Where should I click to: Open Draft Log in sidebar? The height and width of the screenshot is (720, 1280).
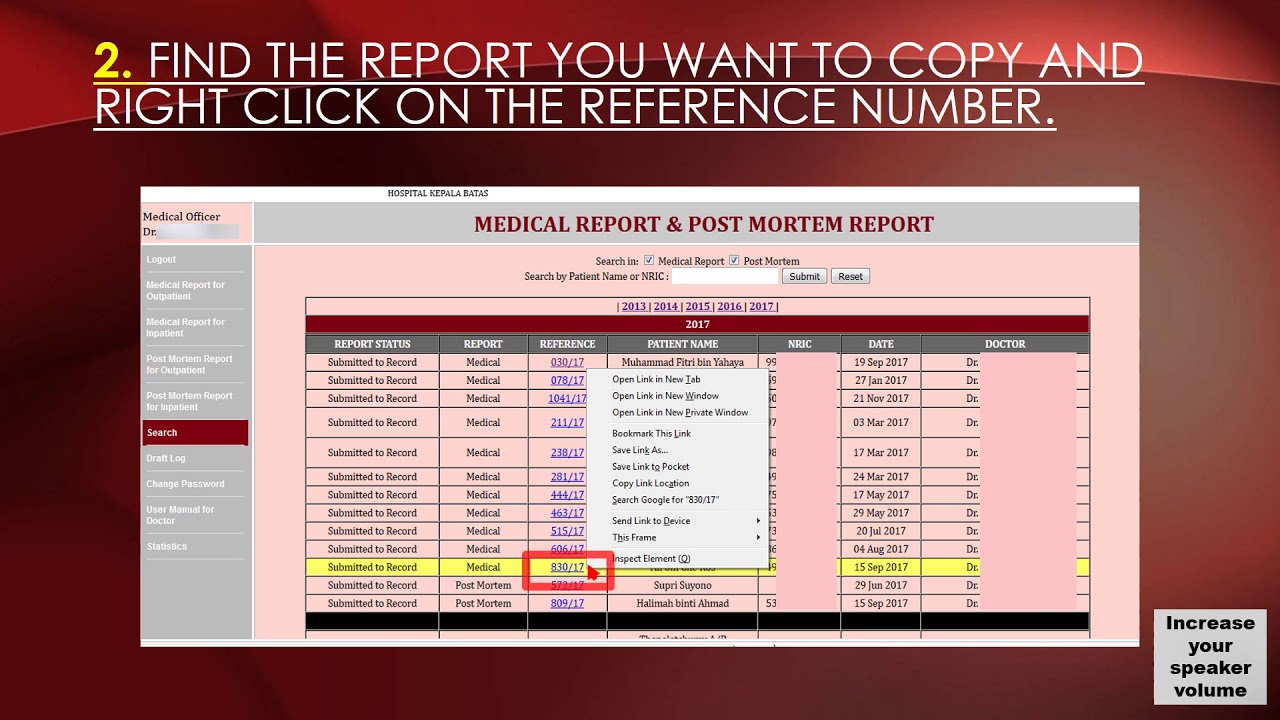[x=166, y=459]
